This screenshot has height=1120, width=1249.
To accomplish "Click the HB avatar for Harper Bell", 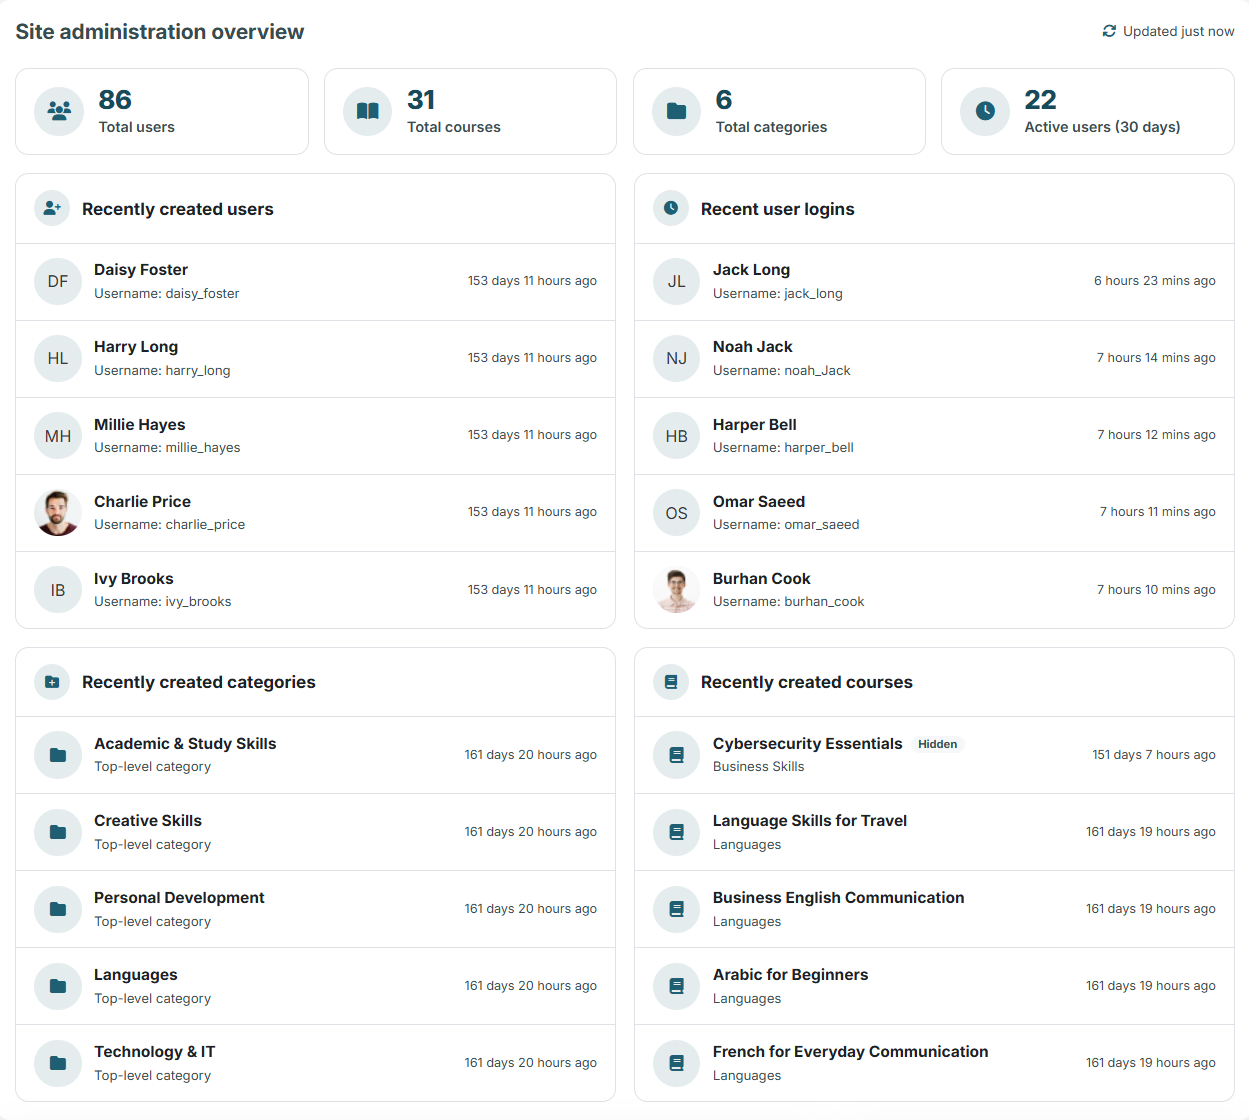I will click(677, 436).
